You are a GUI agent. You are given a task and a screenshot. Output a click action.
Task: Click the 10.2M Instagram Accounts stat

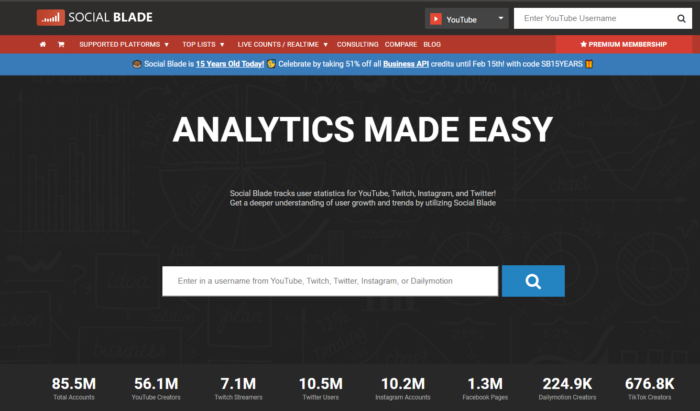click(x=403, y=388)
